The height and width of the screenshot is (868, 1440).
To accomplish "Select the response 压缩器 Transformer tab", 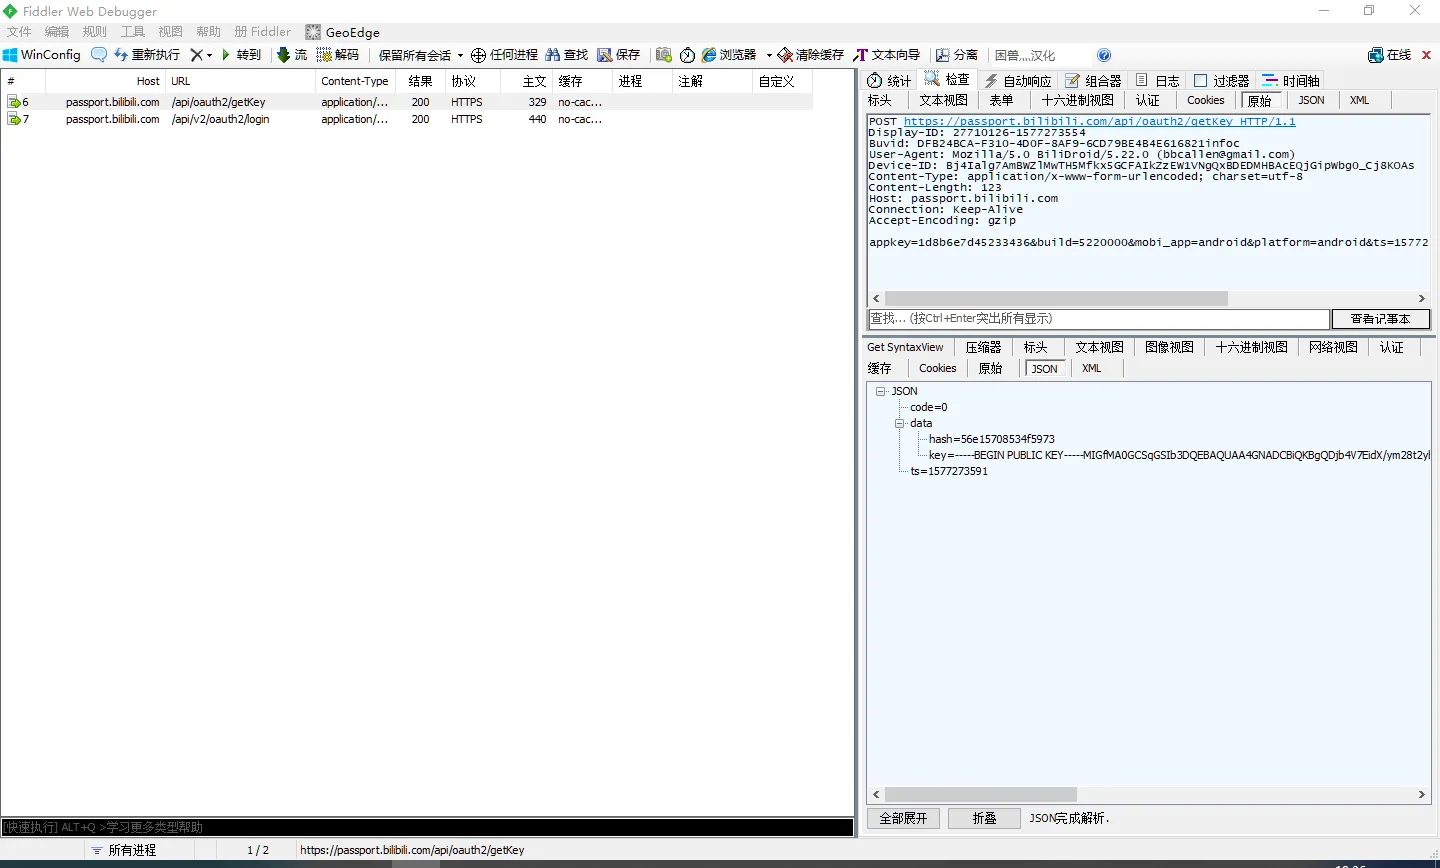I will [983, 347].
